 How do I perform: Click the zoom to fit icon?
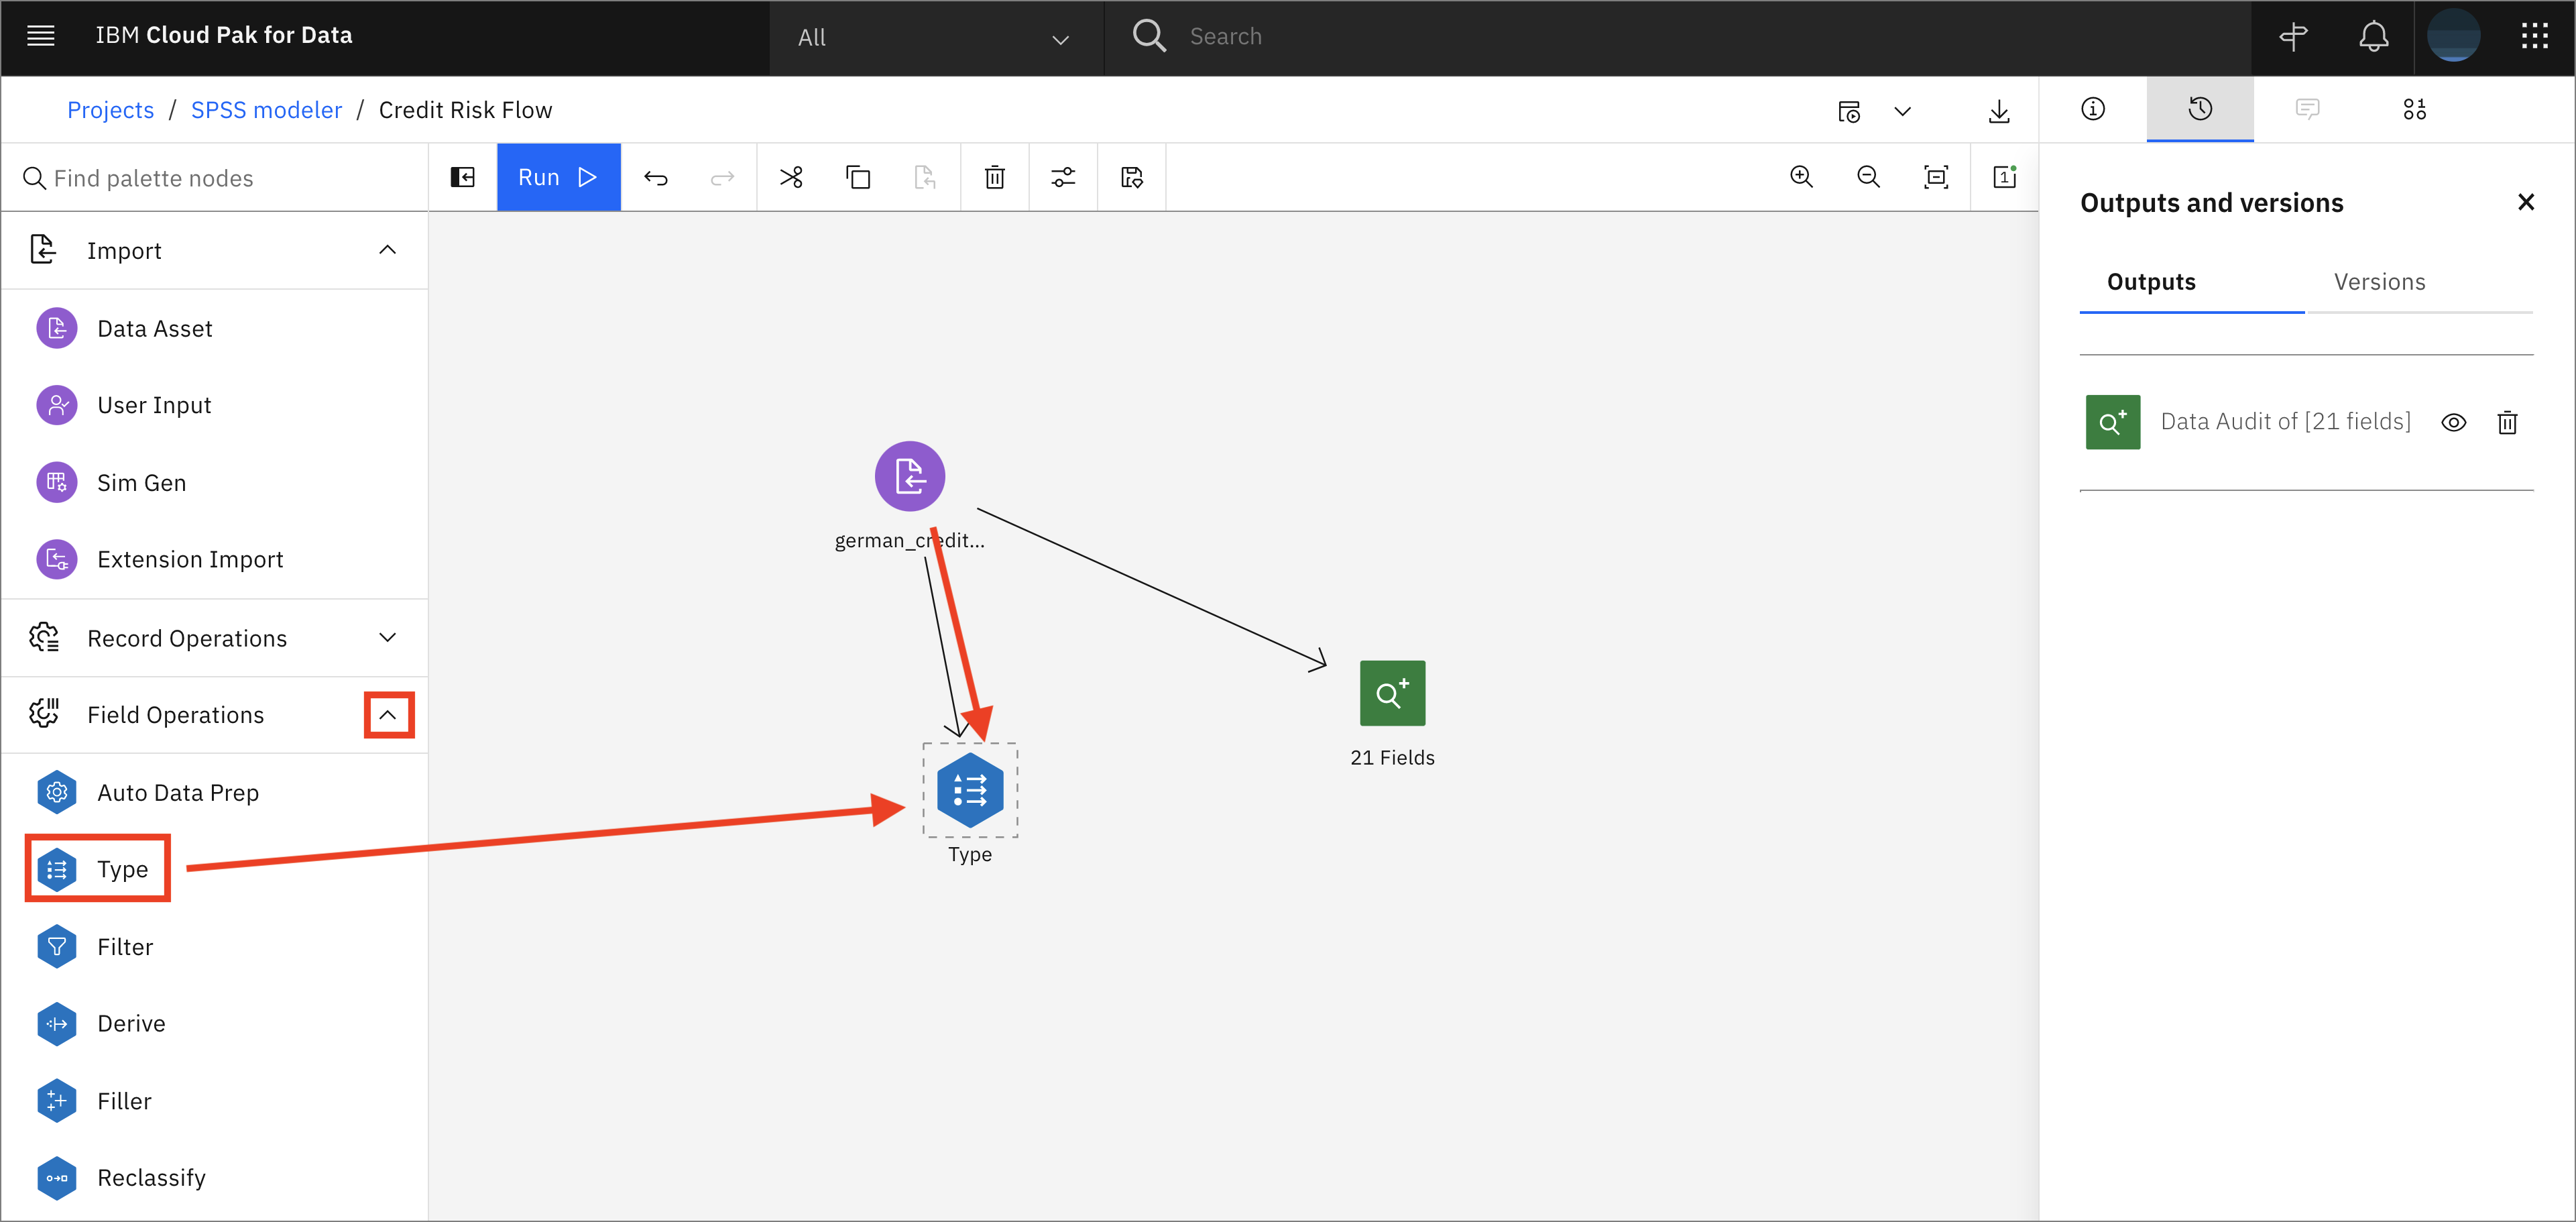[x=1936, y=177]
